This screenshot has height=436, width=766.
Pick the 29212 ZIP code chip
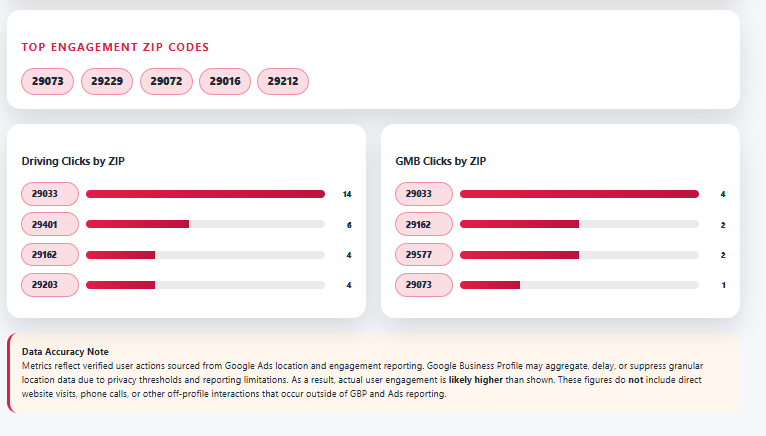click(x=283, y=82)
